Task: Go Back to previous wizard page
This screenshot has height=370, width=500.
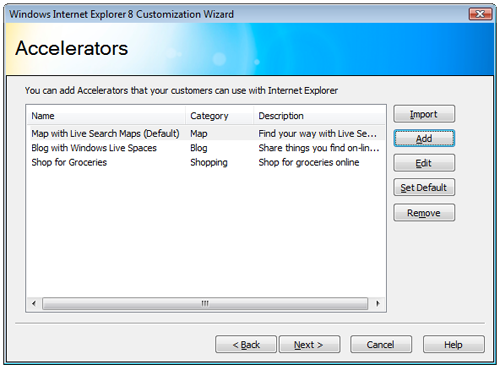Action: pos(246,344)
